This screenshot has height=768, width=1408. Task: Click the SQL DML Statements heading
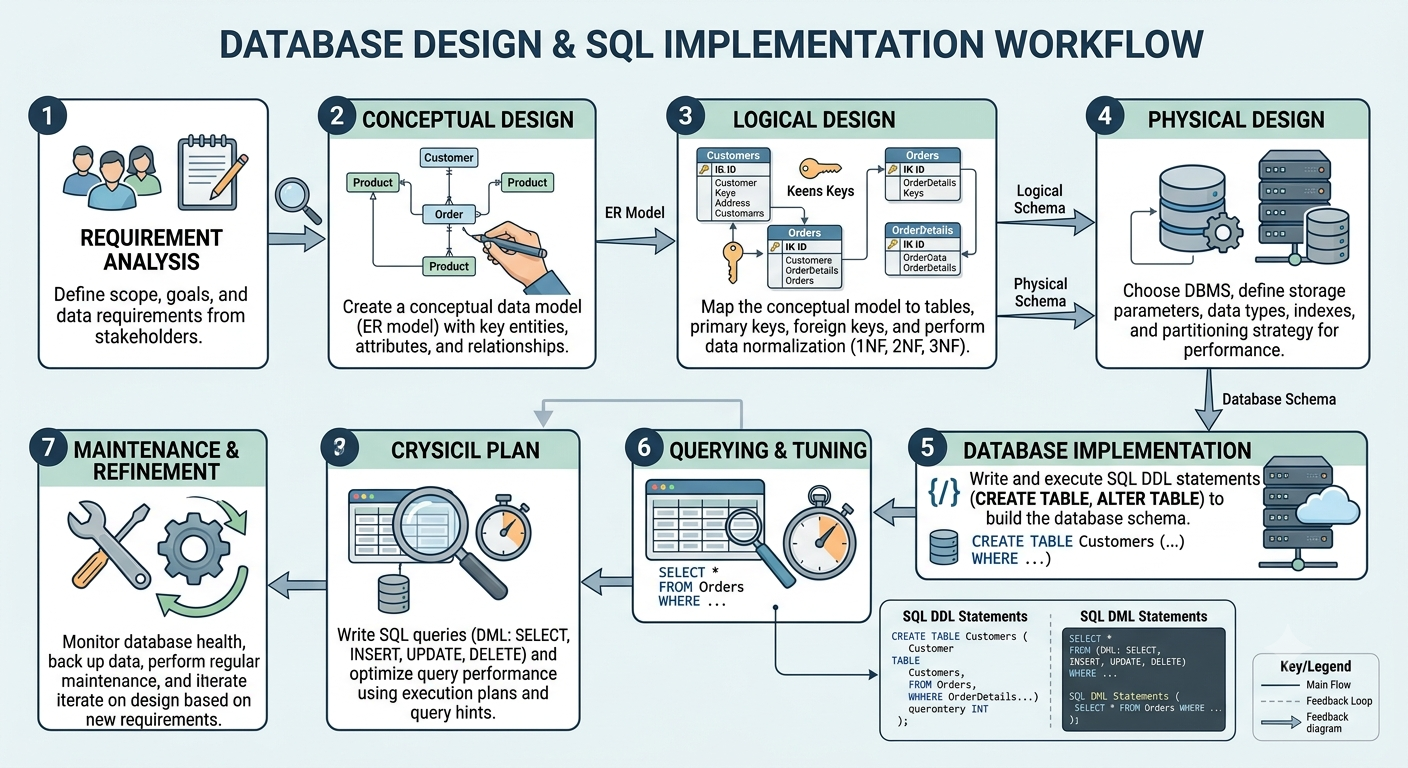[1144, 616]
